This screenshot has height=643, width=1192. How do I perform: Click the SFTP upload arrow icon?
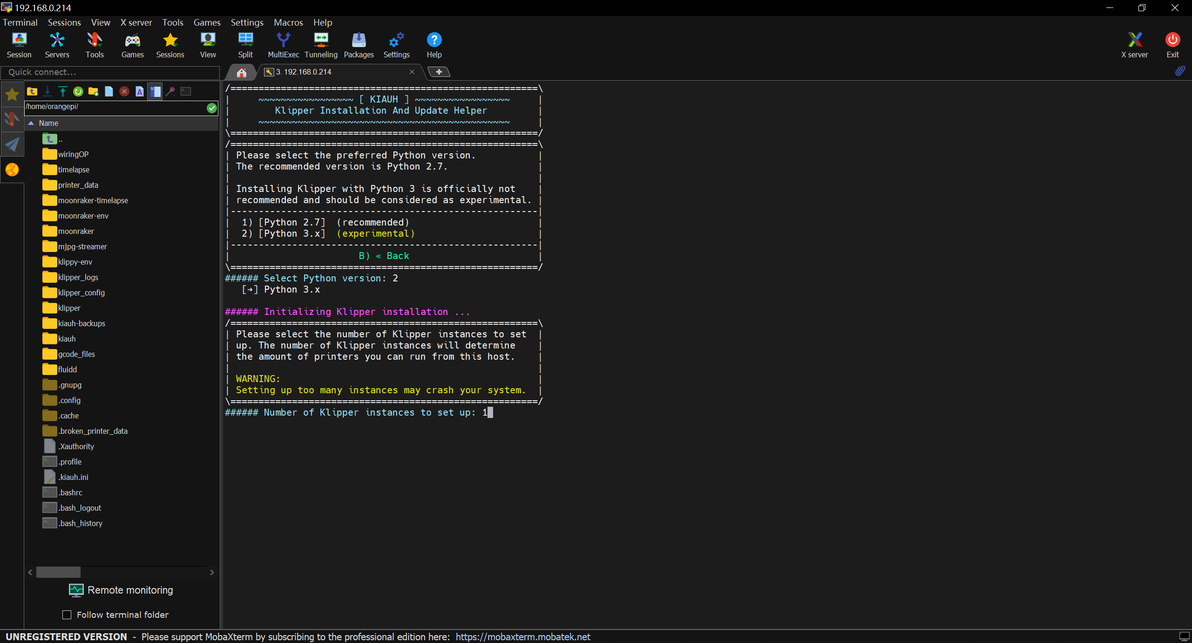tap(62, 92)
